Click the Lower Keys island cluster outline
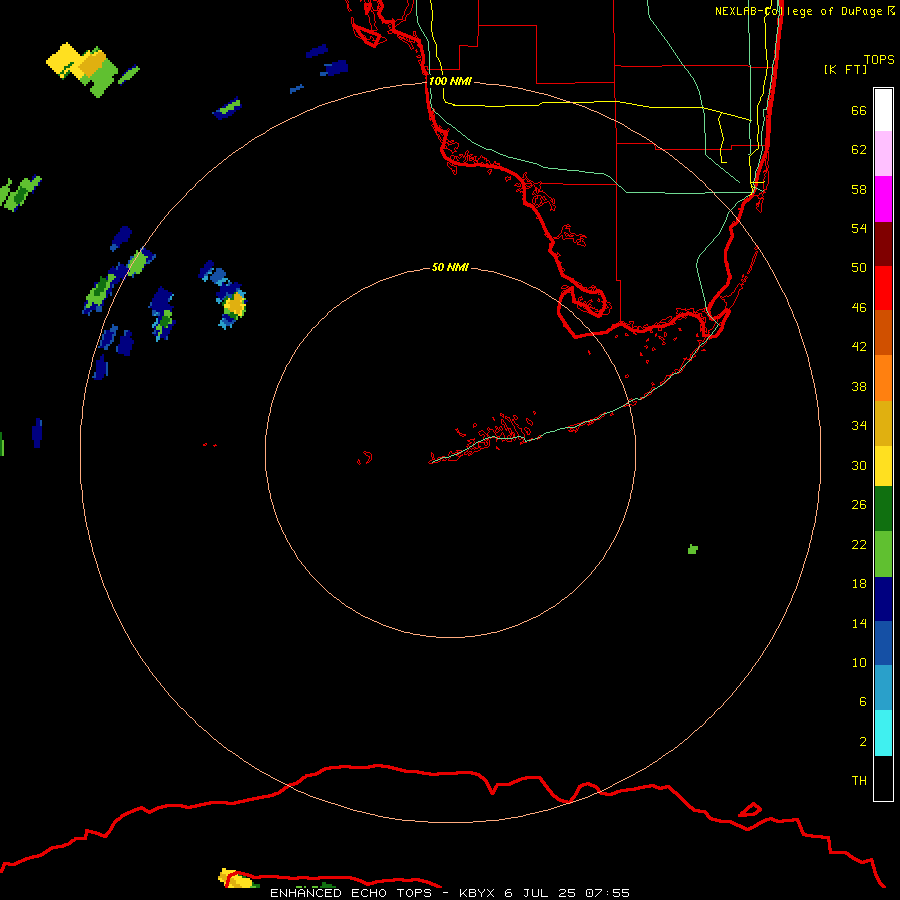Screen dimensions: 900x900 tap(494, 433)
